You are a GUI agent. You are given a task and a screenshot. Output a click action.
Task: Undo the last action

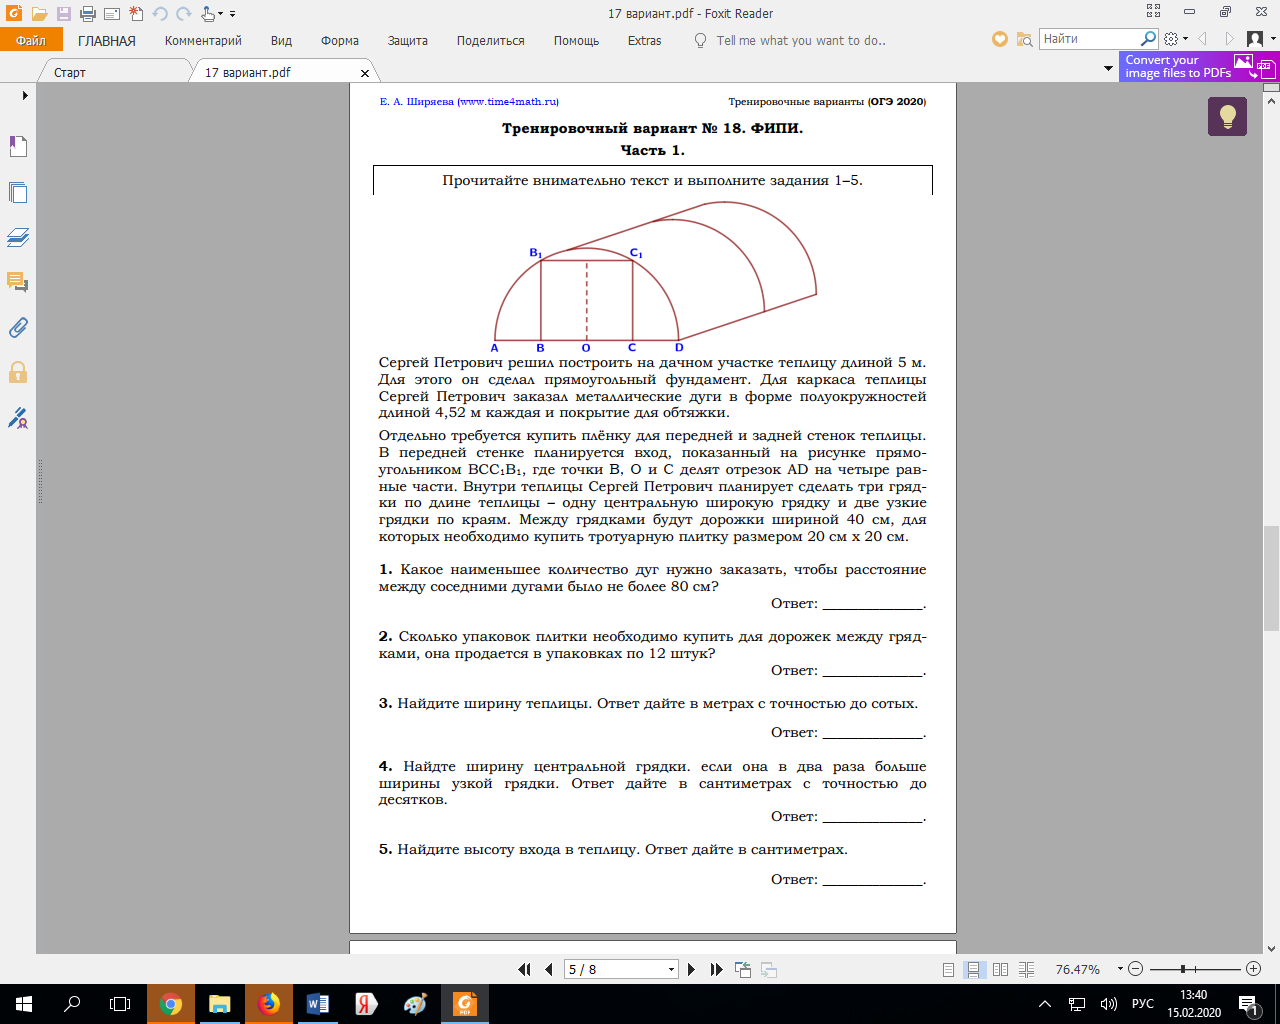tap(160, 14)
